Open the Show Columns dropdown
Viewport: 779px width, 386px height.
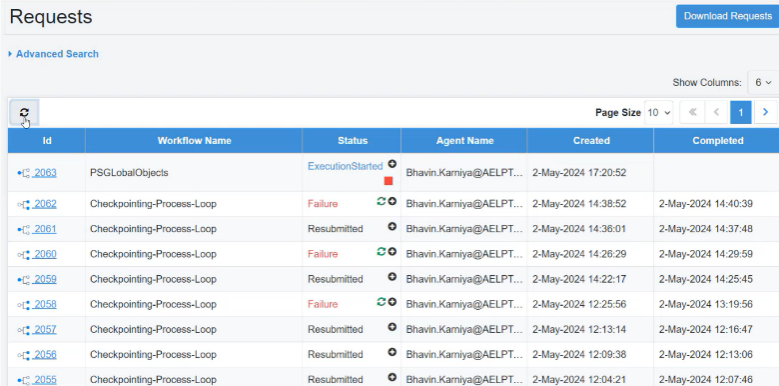pyautogui.click(x=763, y=82)
